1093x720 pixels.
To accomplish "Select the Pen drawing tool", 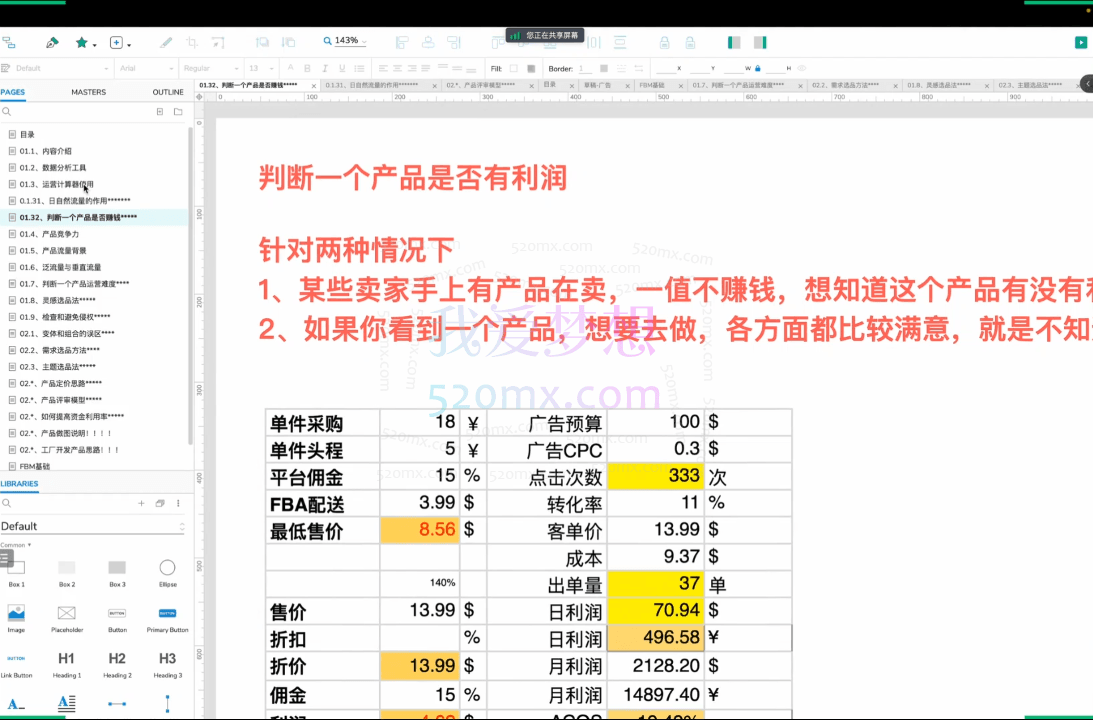I will click(x=52, y=43).
